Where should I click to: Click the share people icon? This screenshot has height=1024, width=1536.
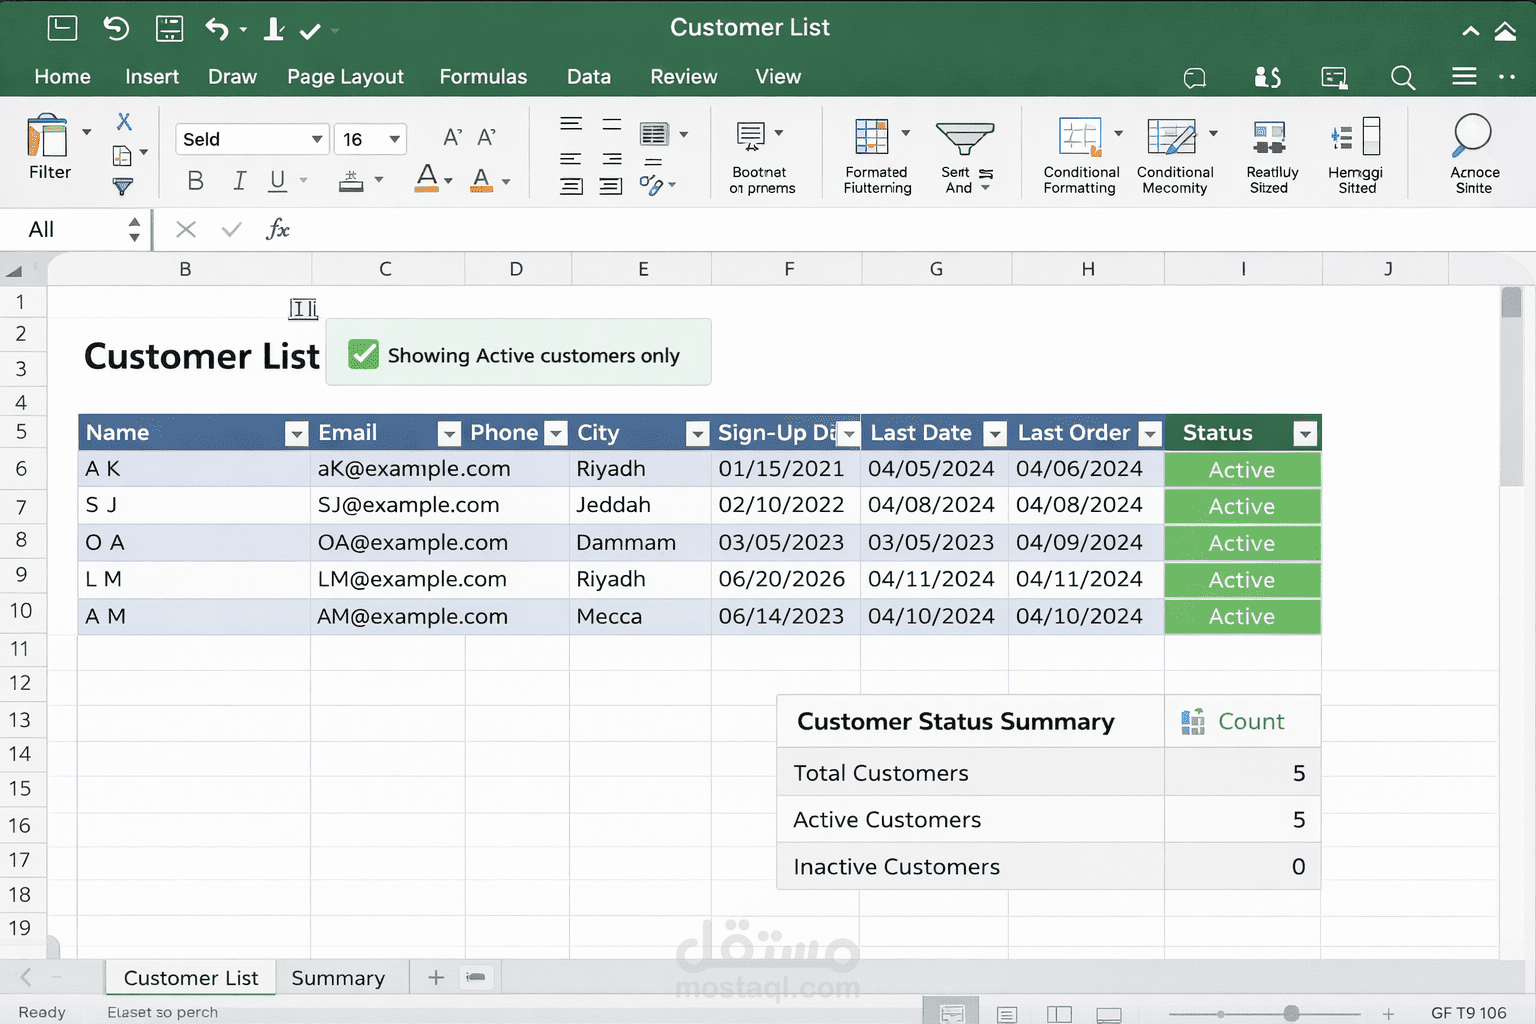click(1267, 77)
